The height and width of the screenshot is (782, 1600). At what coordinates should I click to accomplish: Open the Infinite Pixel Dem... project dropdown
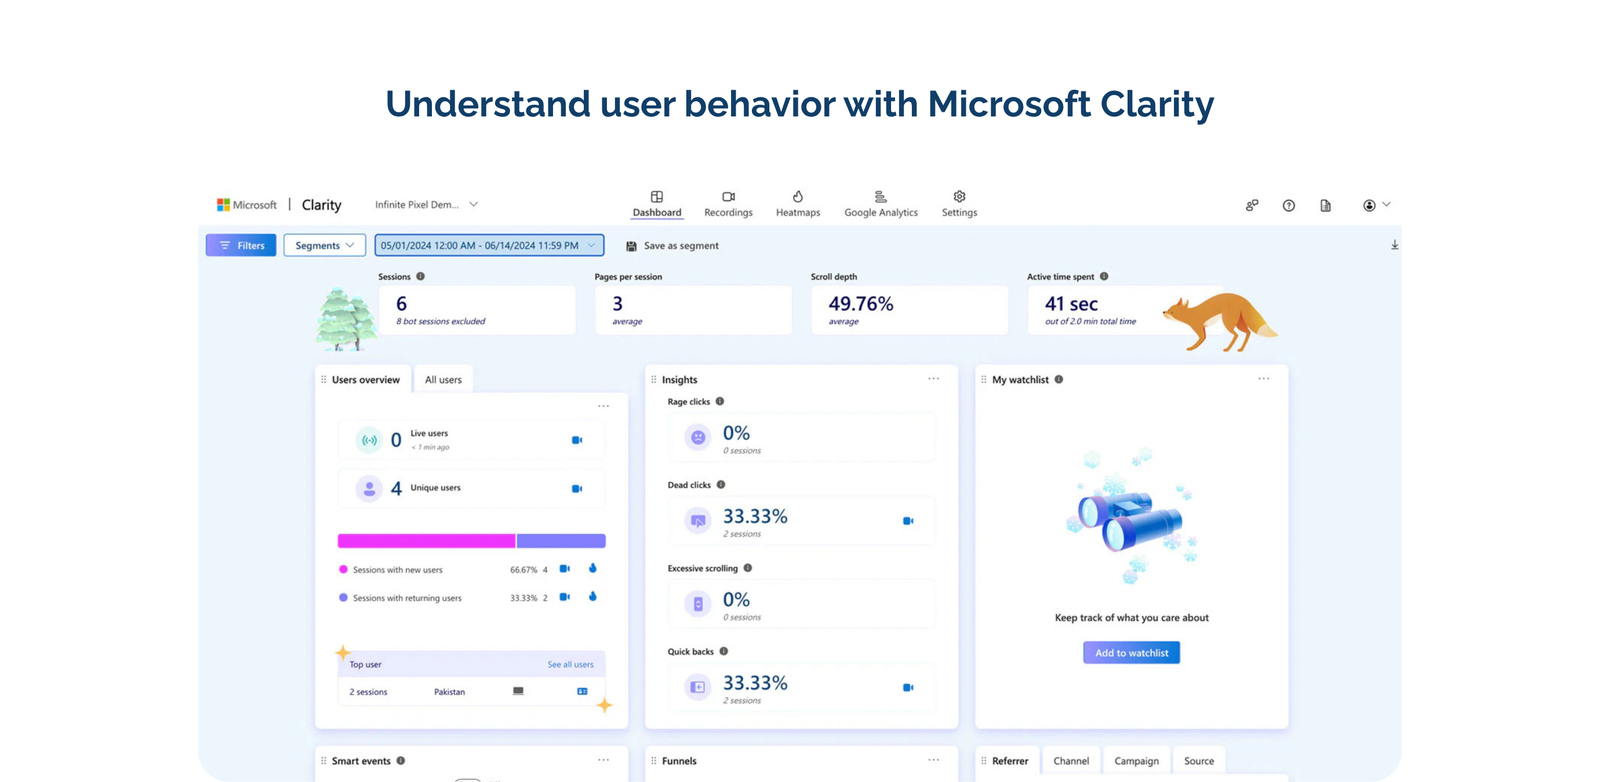tap(426, 205)
